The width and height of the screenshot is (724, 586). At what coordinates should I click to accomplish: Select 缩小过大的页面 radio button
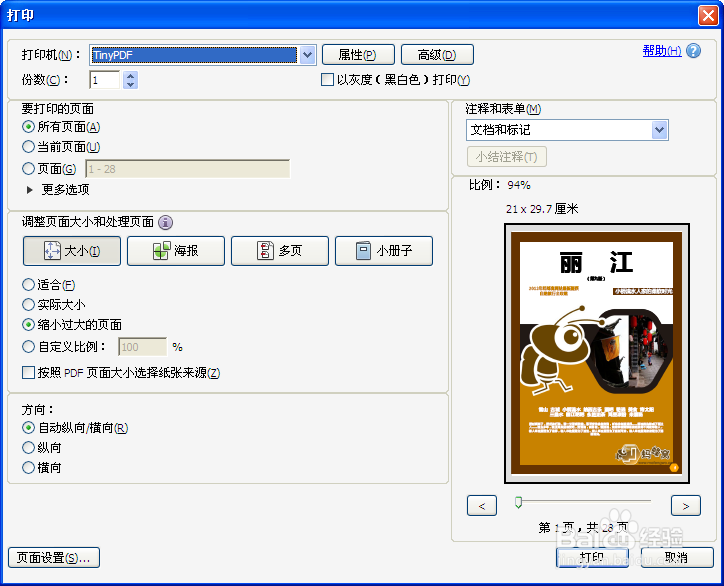tap(28, 325)
